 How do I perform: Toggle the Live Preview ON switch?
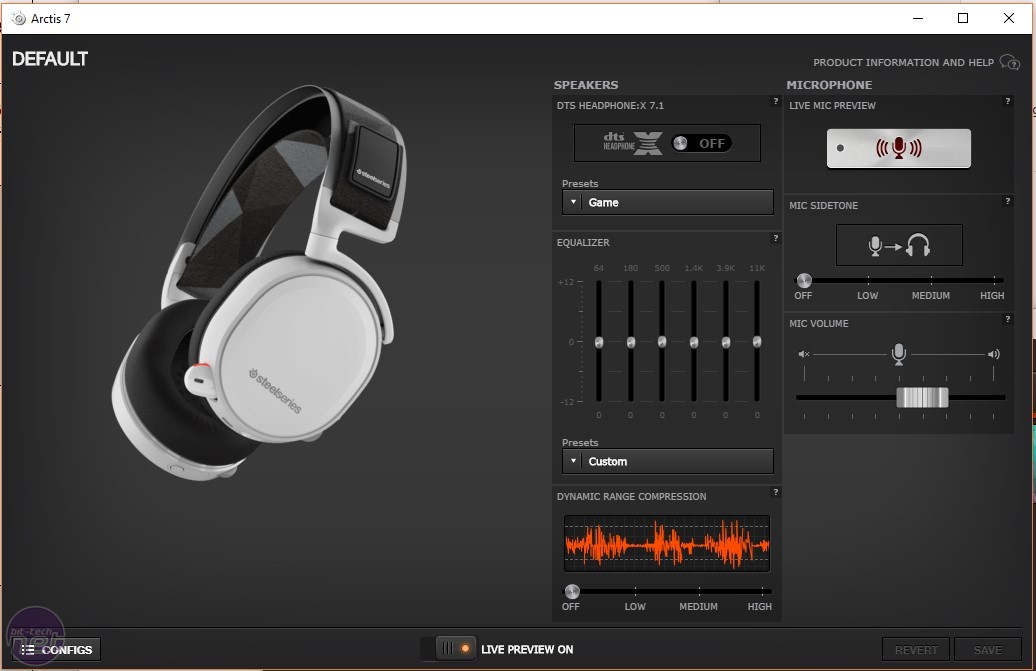456,649
